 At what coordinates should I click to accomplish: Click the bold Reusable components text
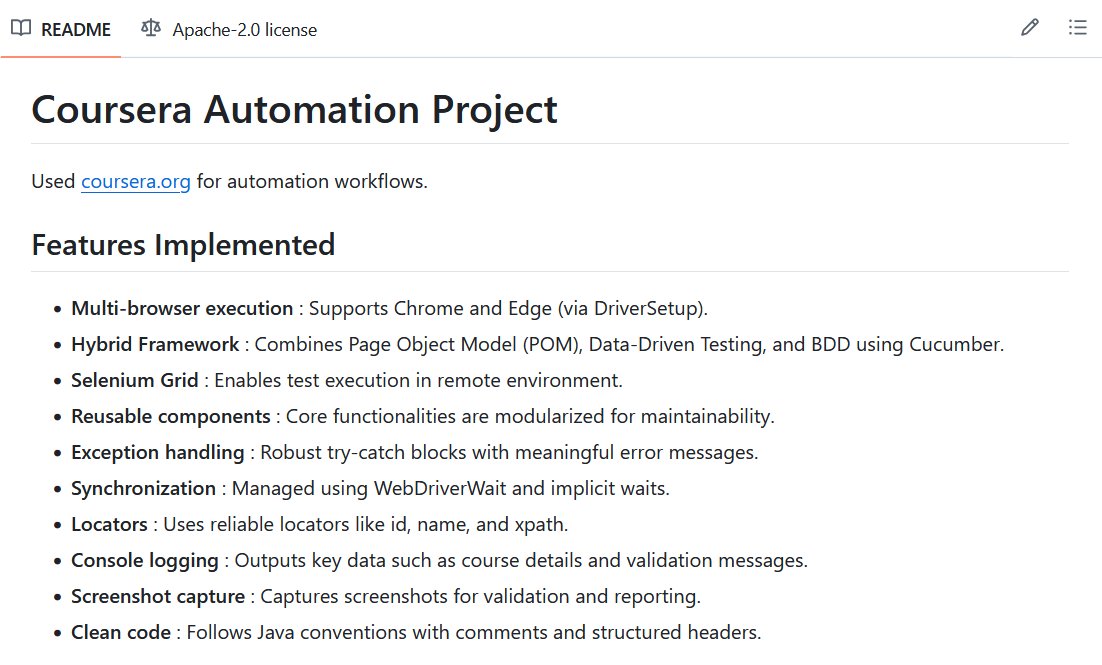(x=171, y=416)
